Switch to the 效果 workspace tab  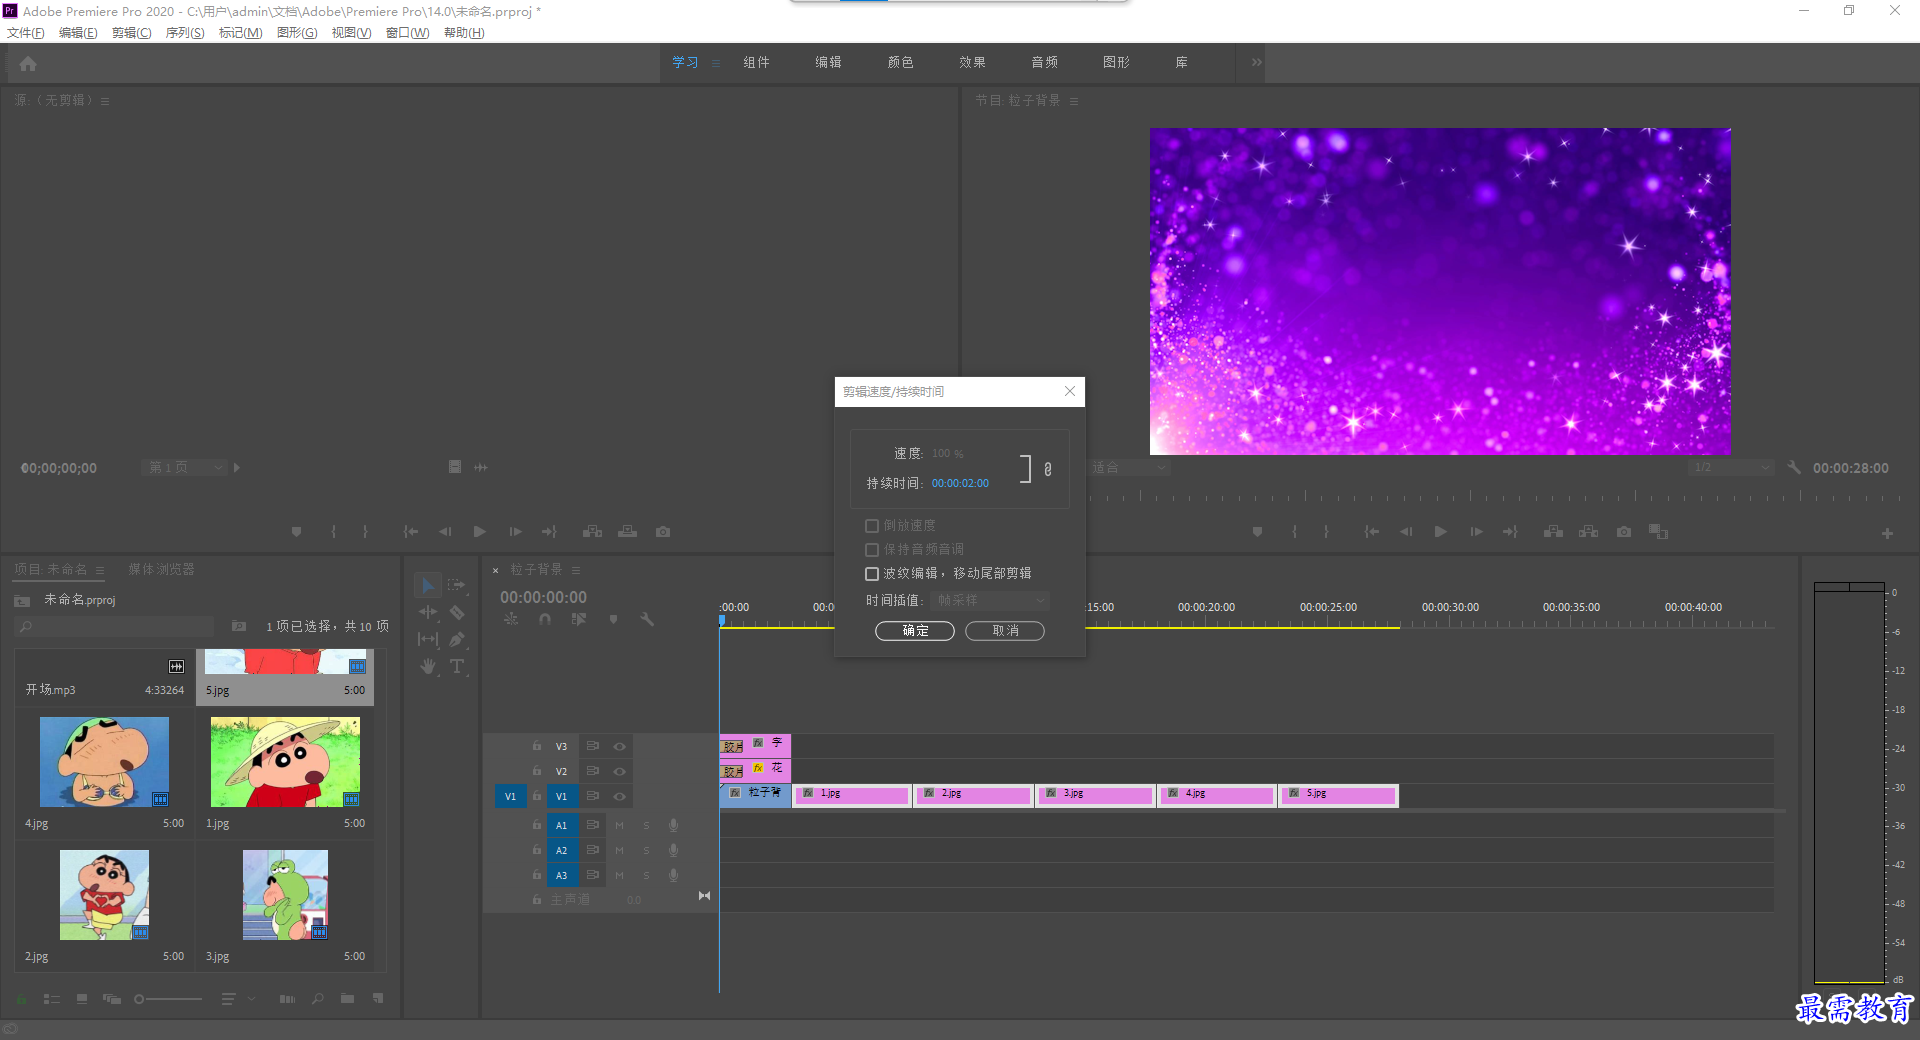(x=972, y=62)
